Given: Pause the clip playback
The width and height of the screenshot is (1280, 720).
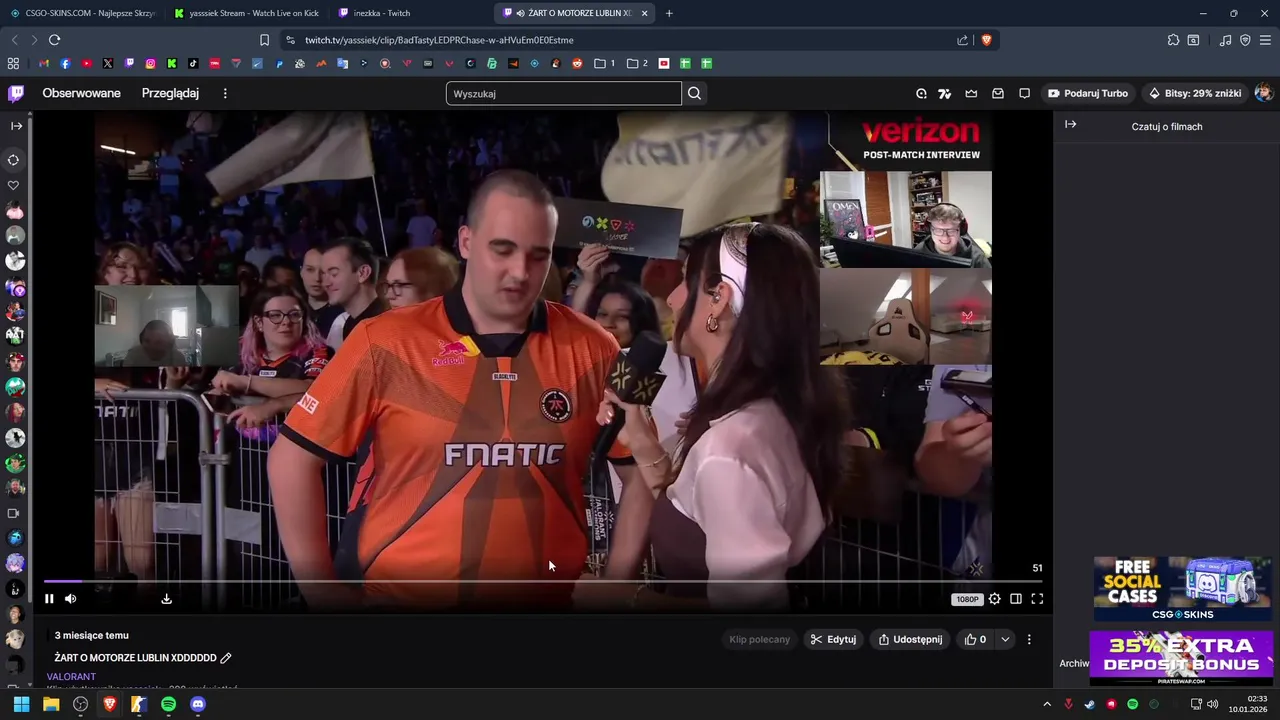Looking at the screenshot, I should tap(49, 599).
